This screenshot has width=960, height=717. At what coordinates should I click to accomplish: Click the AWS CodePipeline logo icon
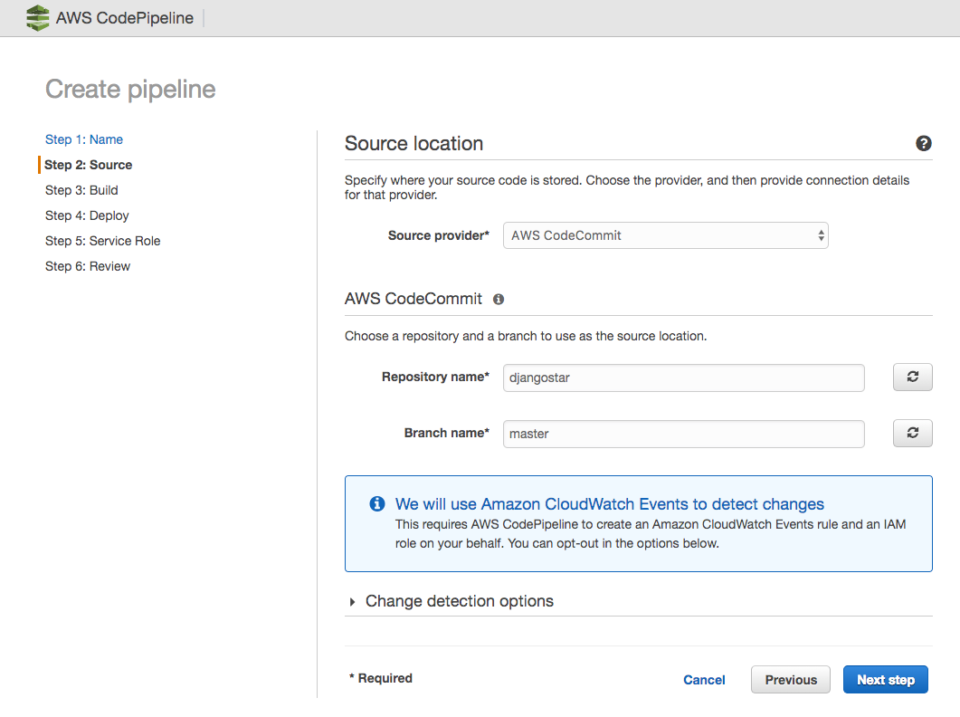37,18
